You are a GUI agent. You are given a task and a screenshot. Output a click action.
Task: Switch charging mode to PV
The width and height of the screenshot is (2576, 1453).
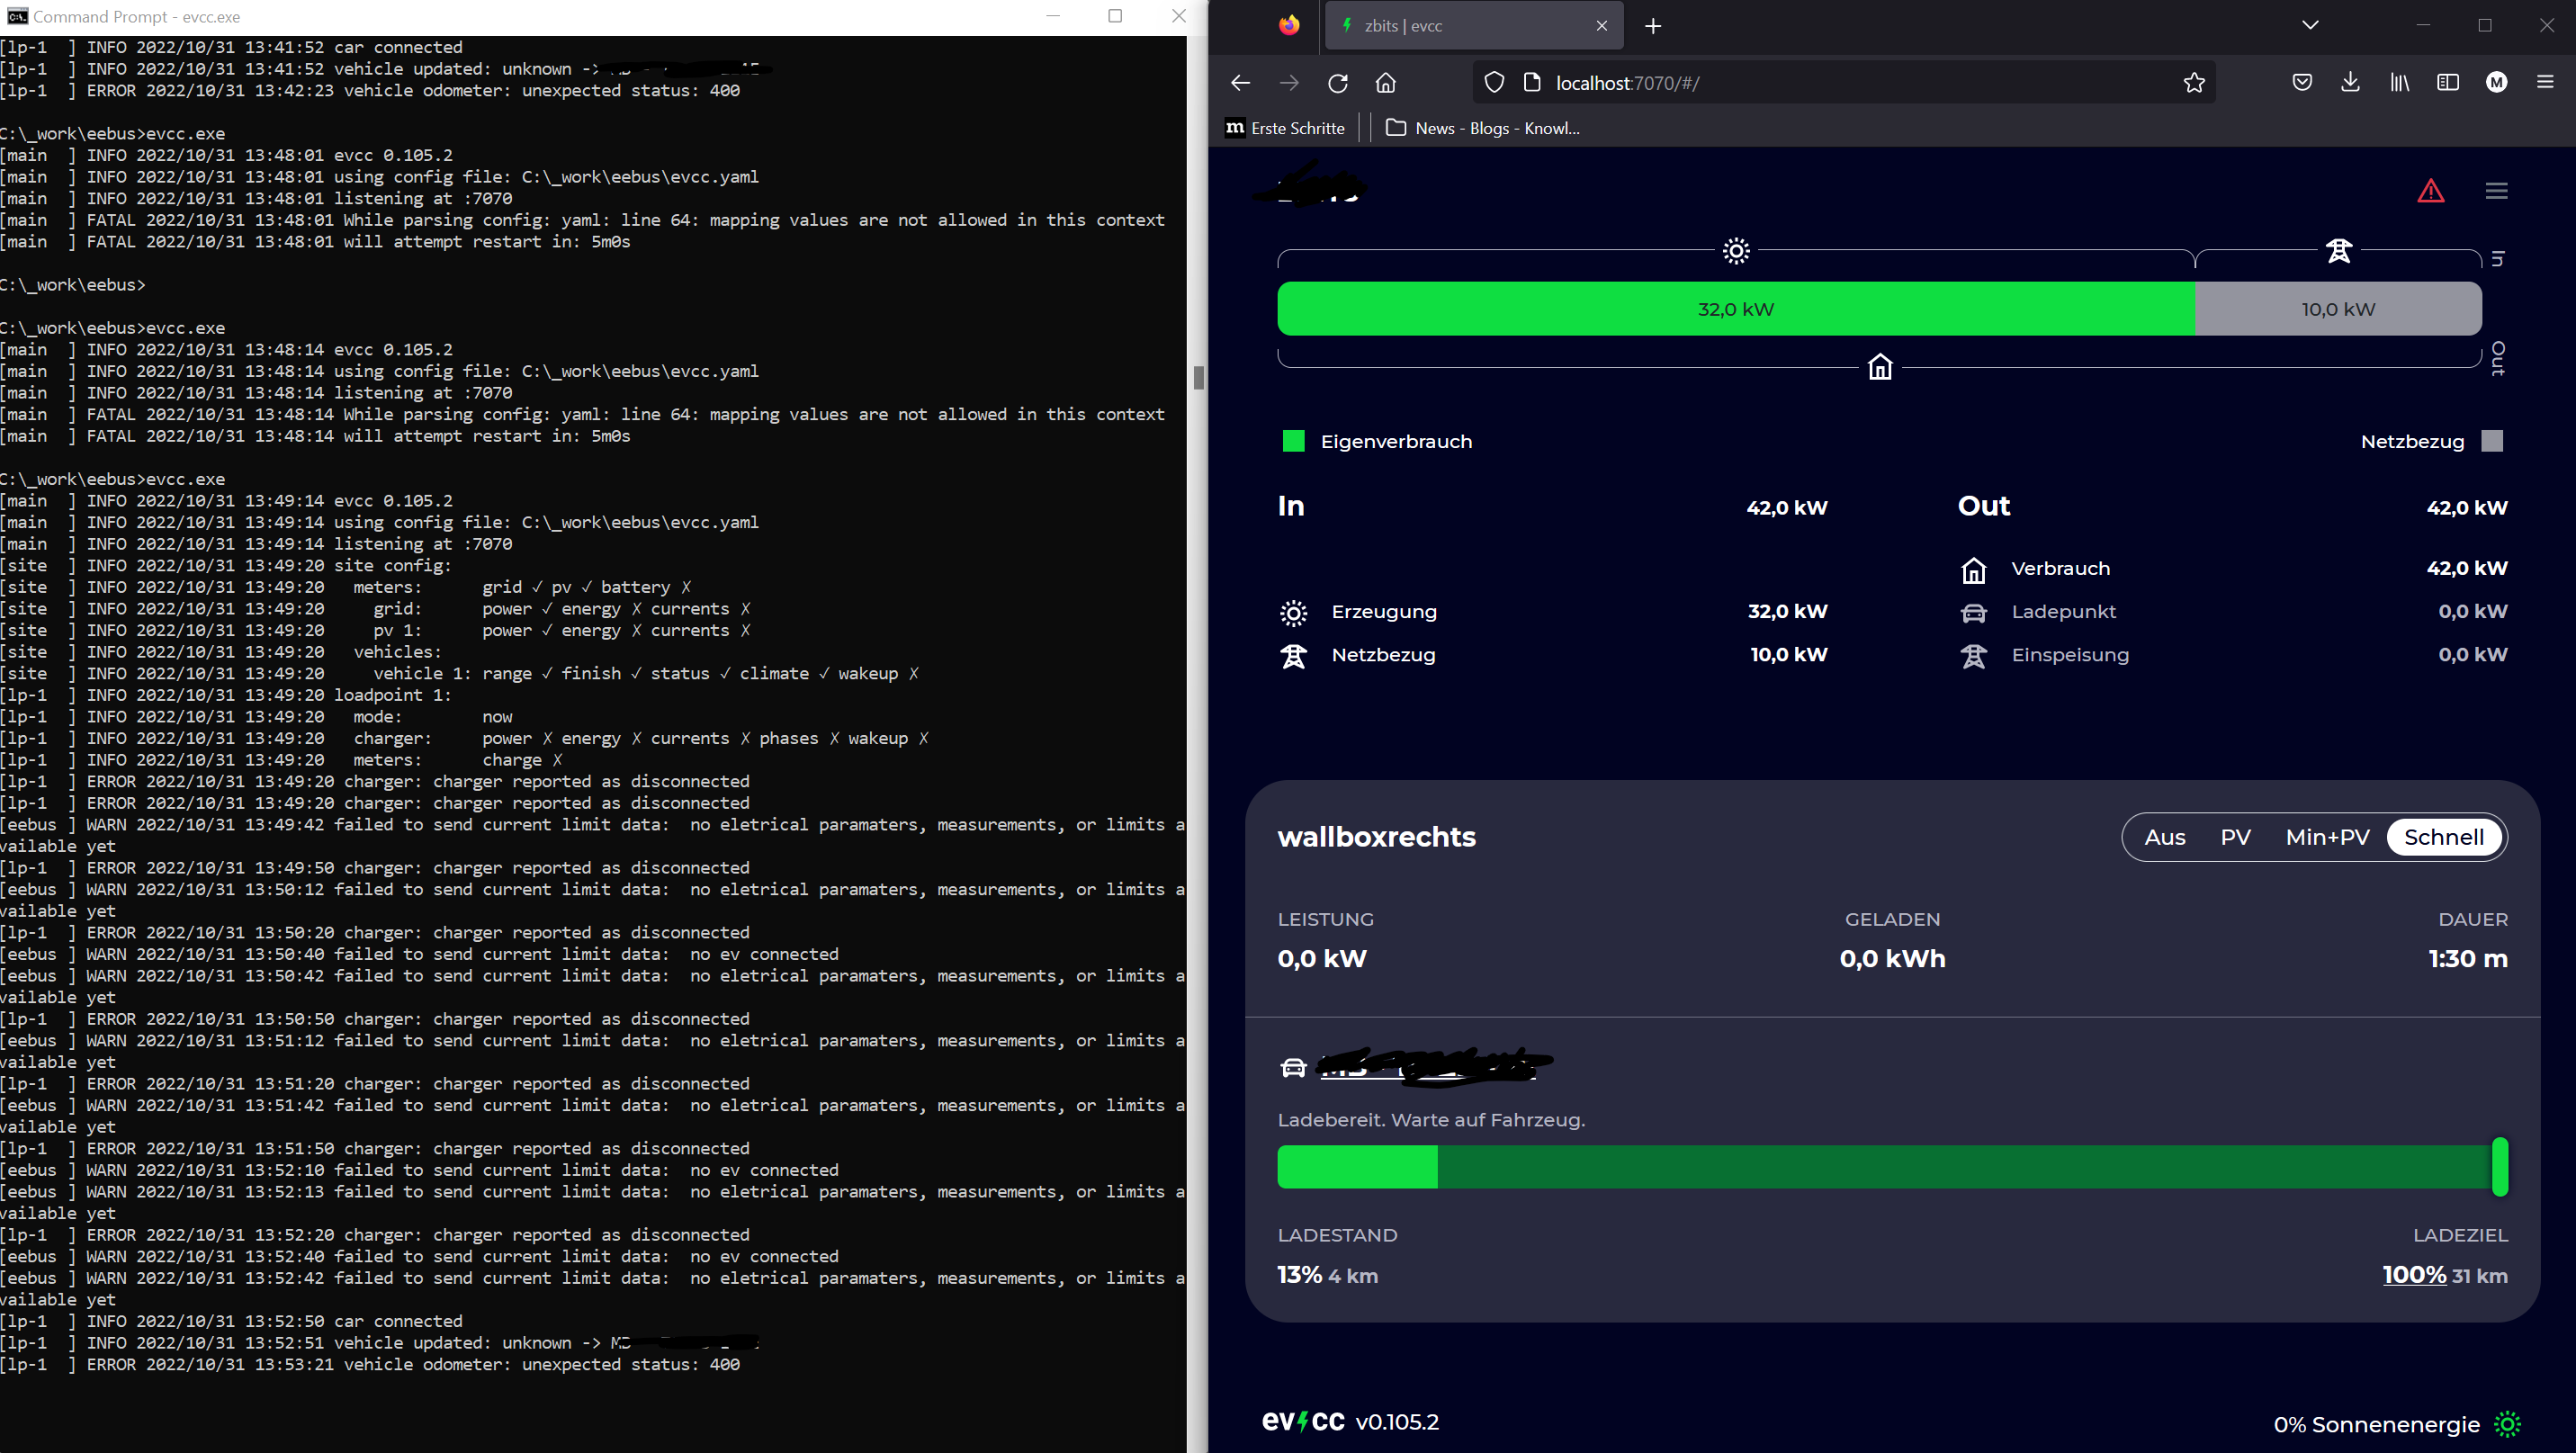[x=2237, y=837]
